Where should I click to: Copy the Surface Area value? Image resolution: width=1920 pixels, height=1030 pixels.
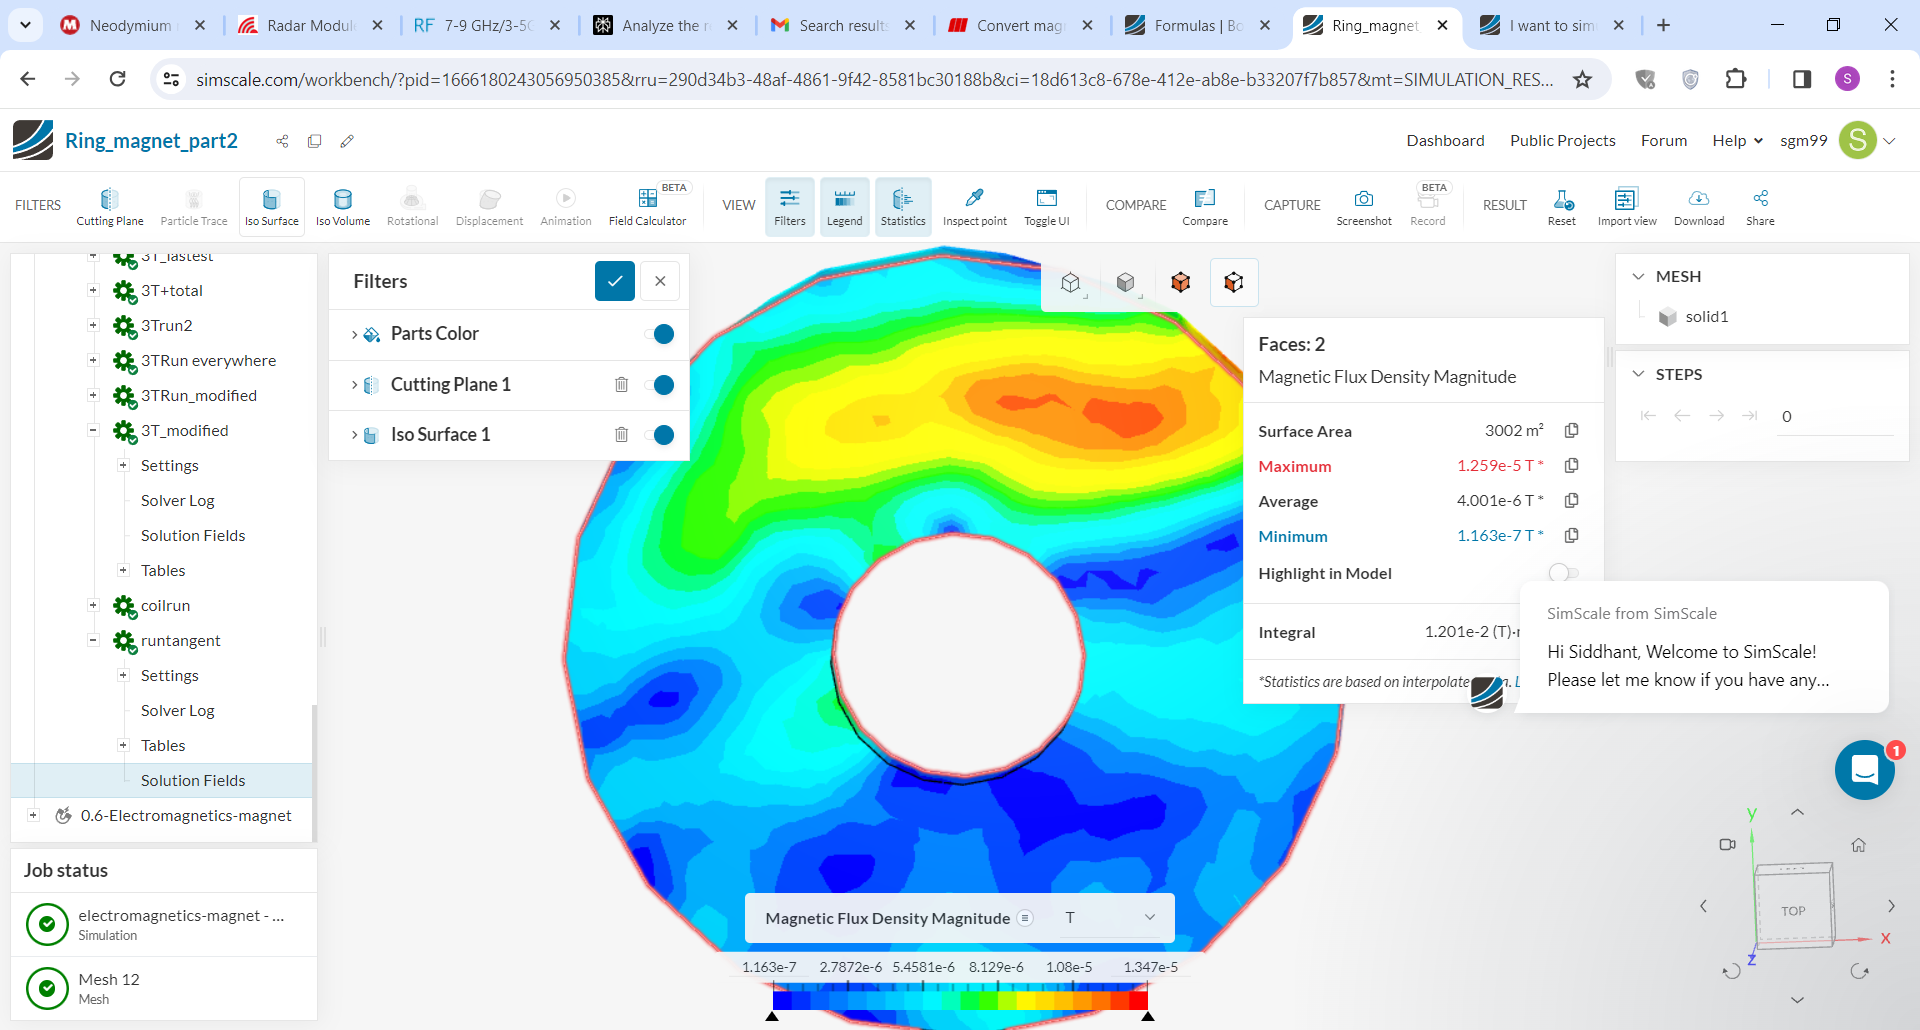1571,430
